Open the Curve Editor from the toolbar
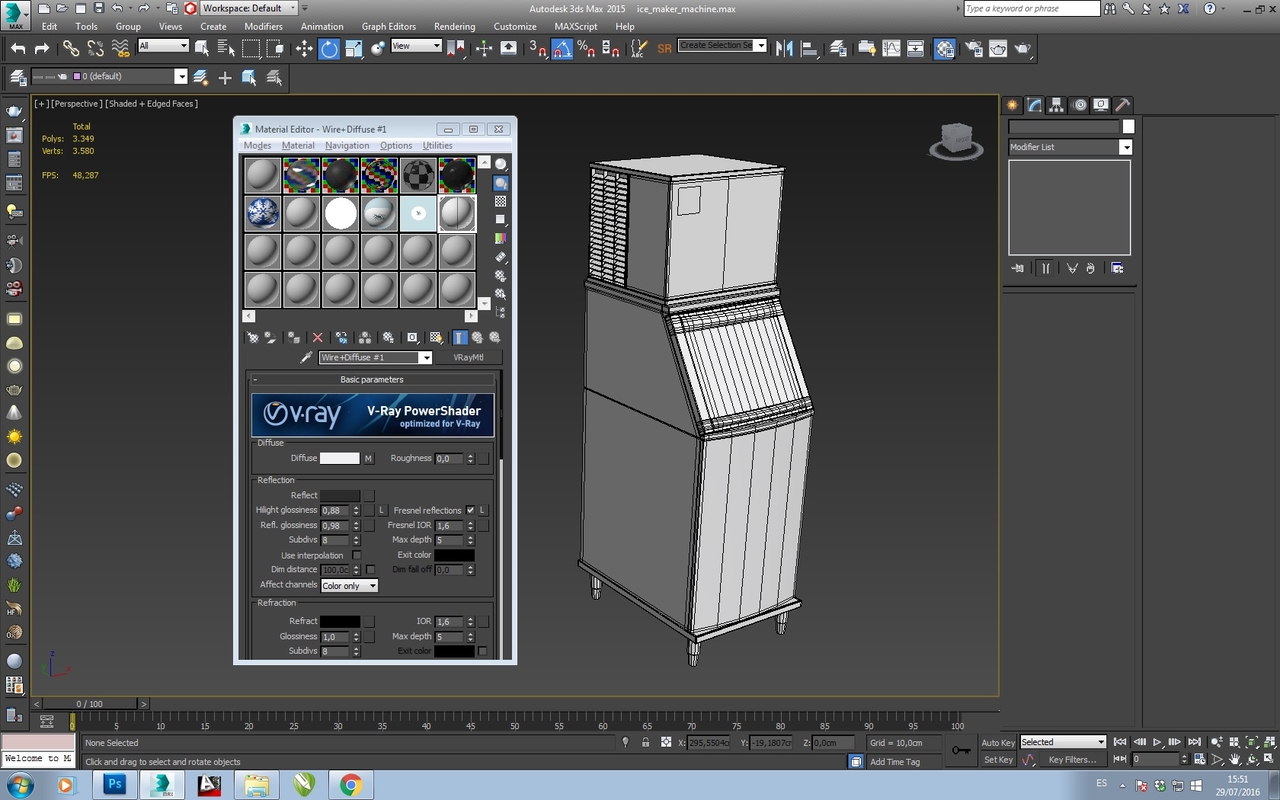This screenshot has height=800, width=1280. click(891, 48)
